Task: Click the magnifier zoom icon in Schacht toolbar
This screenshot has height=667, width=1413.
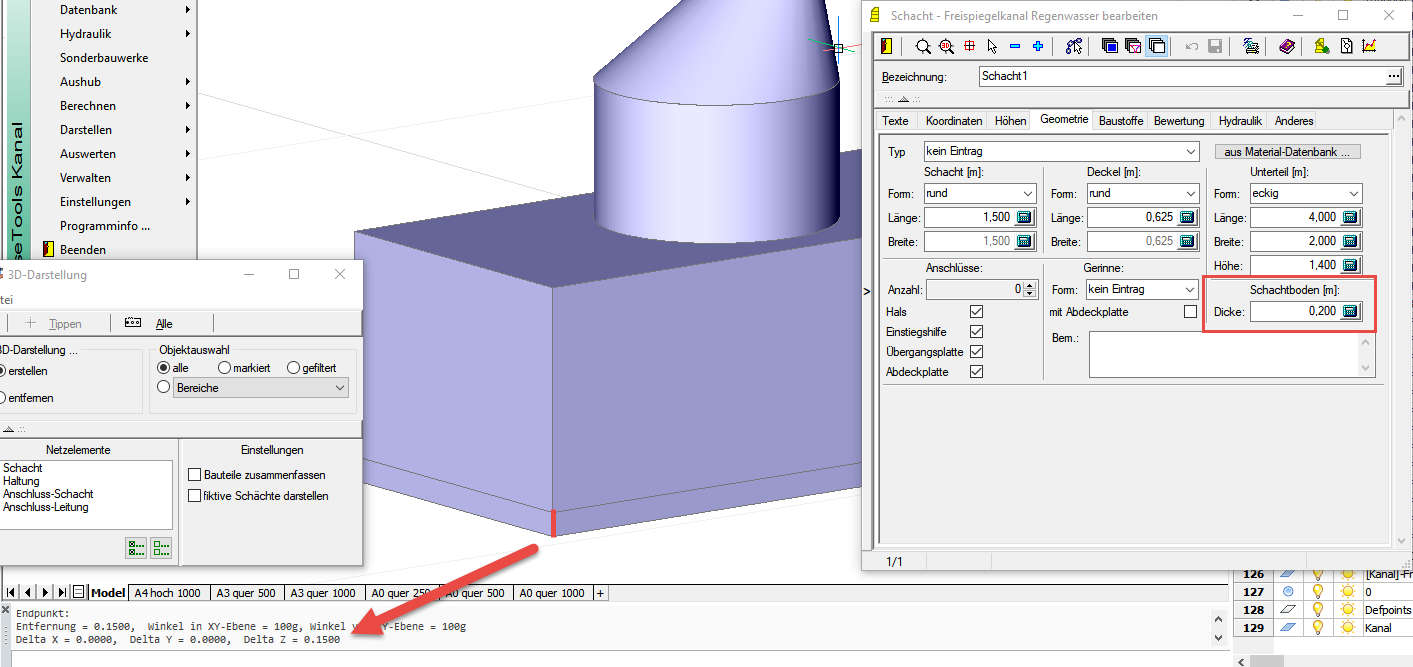Action: click(923, 46)
